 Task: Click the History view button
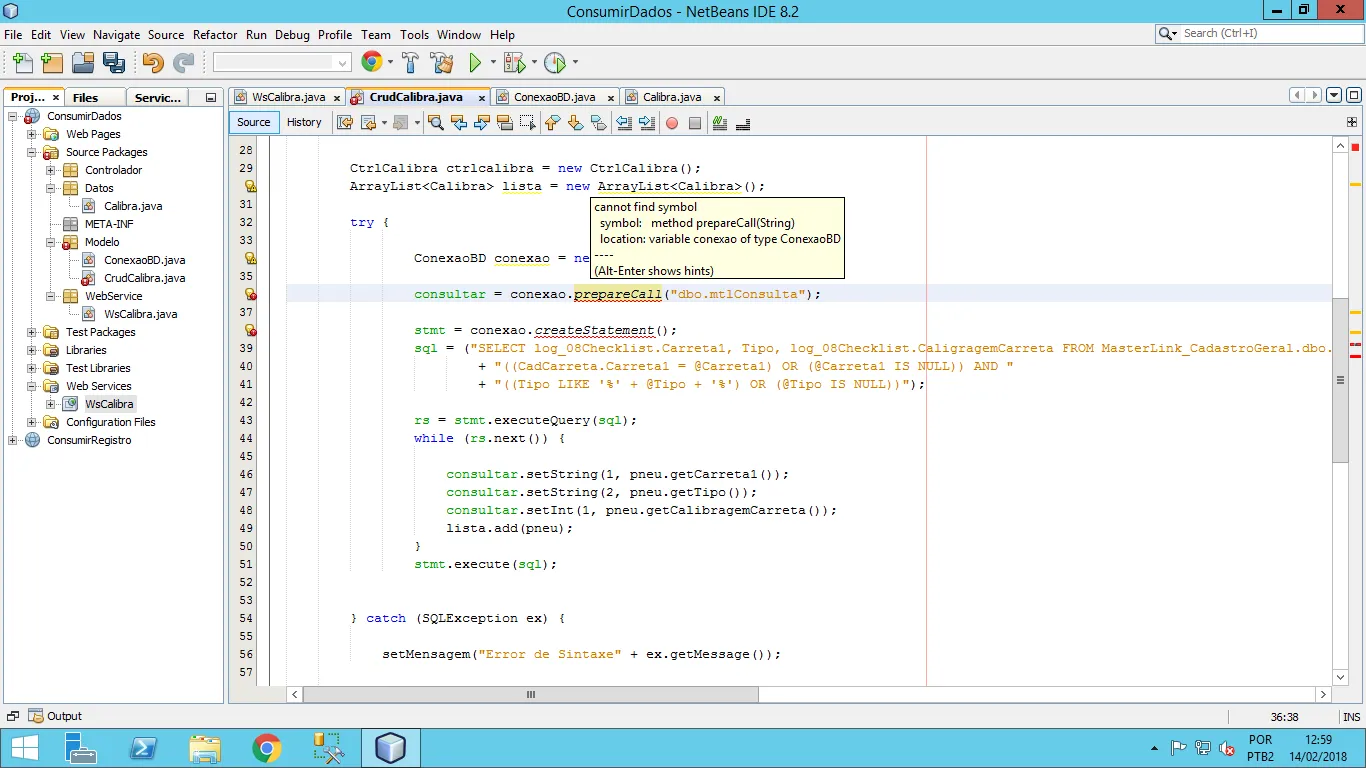pyautogui.click(x=304, y=122)
